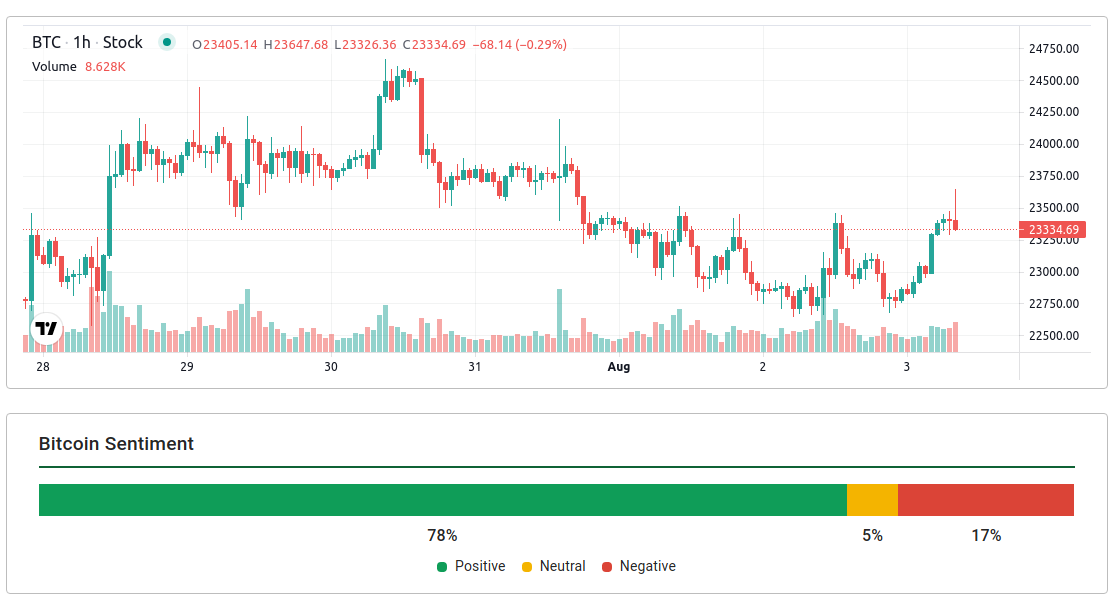Click the 30 date on time axis
Viewport: 1120px width, 604px height.
(331, 367)
